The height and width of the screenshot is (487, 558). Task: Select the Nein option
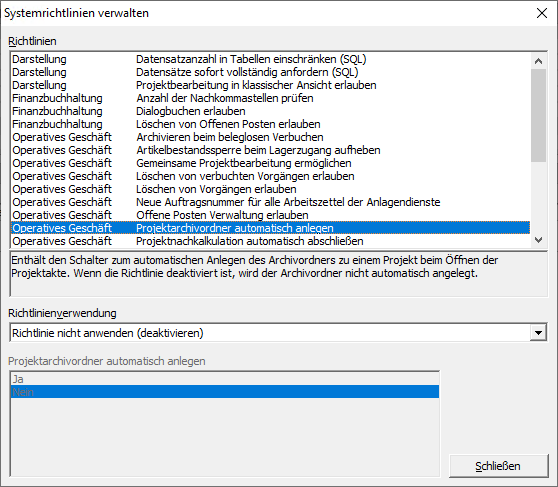(x=225, y=392)
